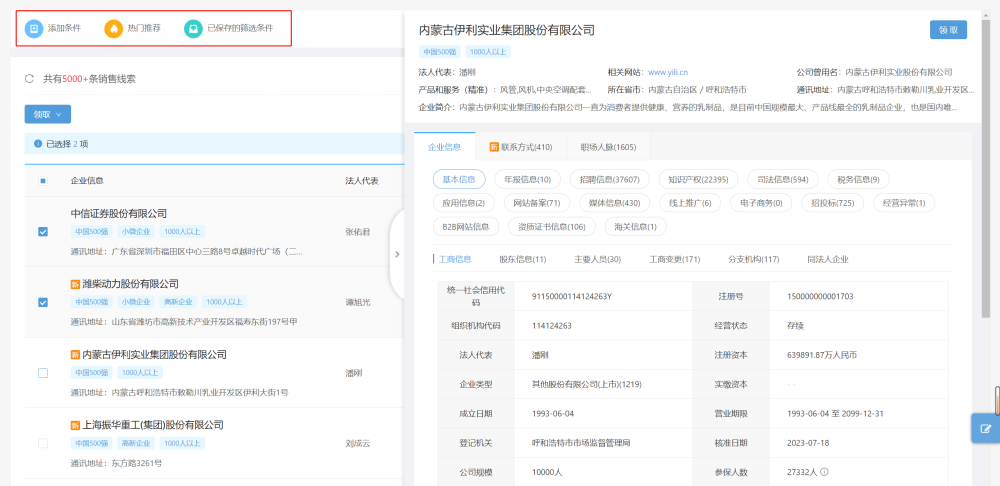Image resolution: width=1000 pixels, height=486 pixels.
Task: Click the 领取 button in detail header
Action: [x=948, y=30]
